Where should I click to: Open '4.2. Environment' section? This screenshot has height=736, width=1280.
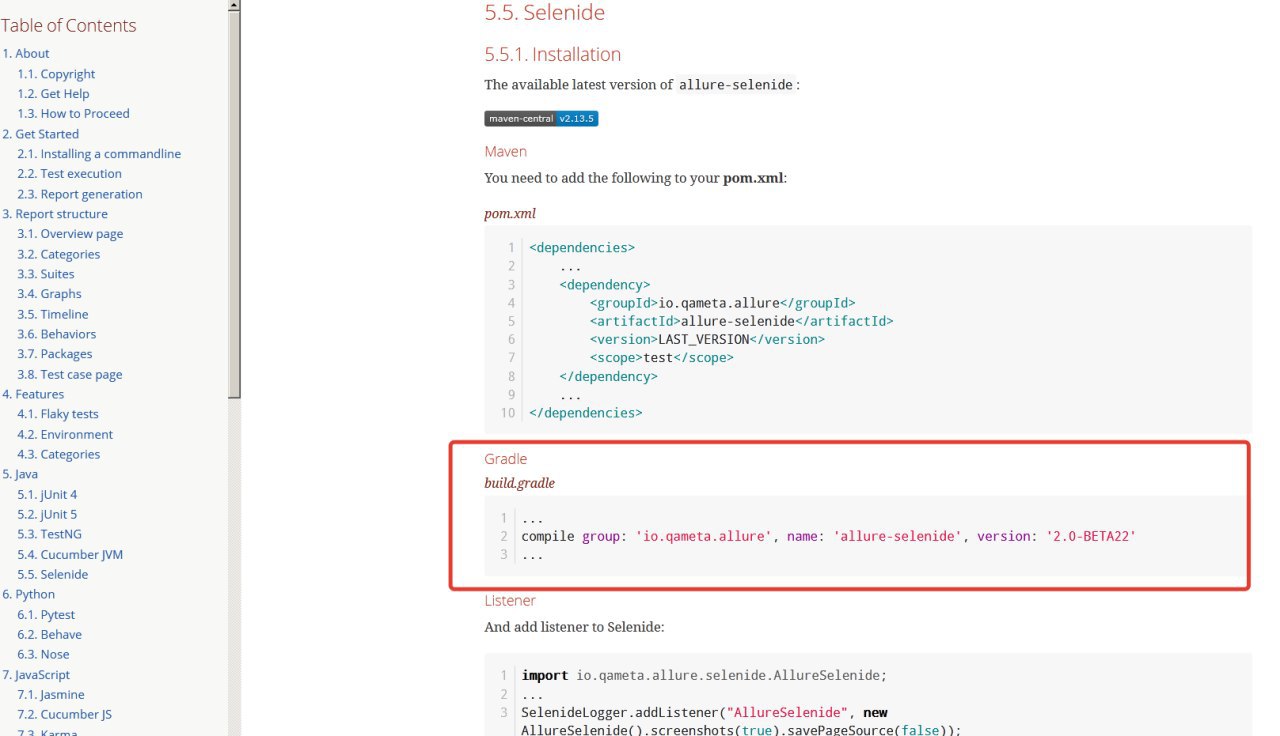click(65, 434)
